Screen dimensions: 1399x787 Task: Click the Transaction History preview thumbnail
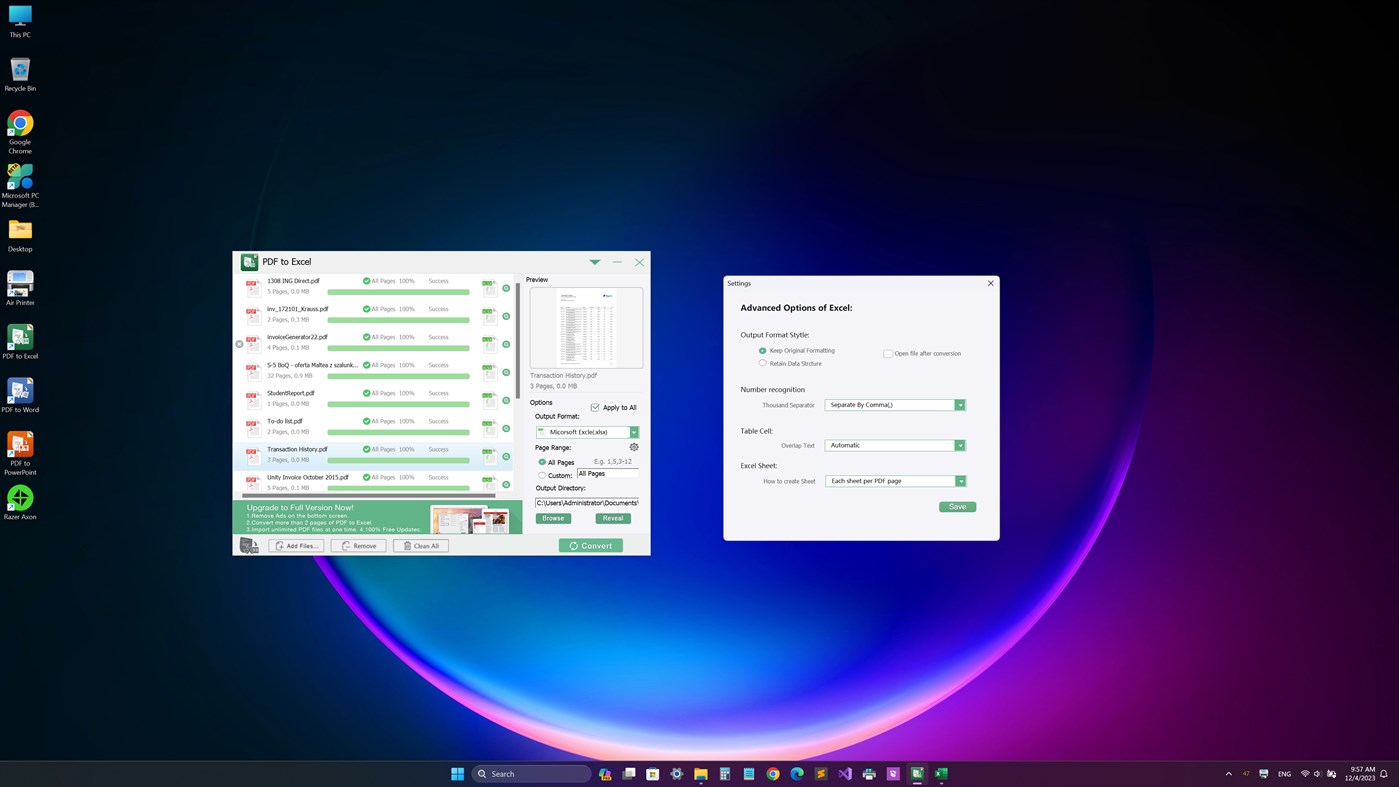585,327
